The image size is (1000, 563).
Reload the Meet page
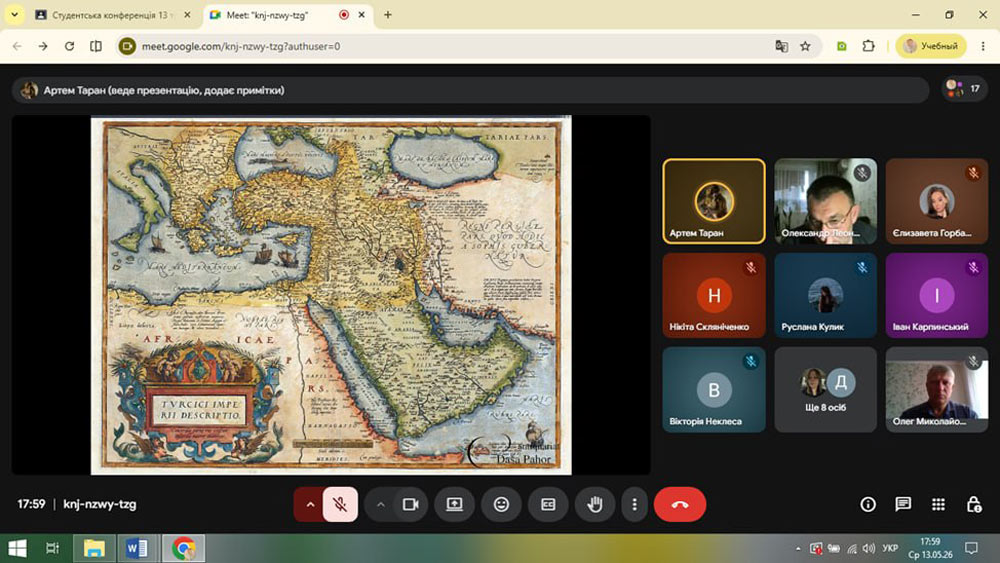(x=69, y=46)
